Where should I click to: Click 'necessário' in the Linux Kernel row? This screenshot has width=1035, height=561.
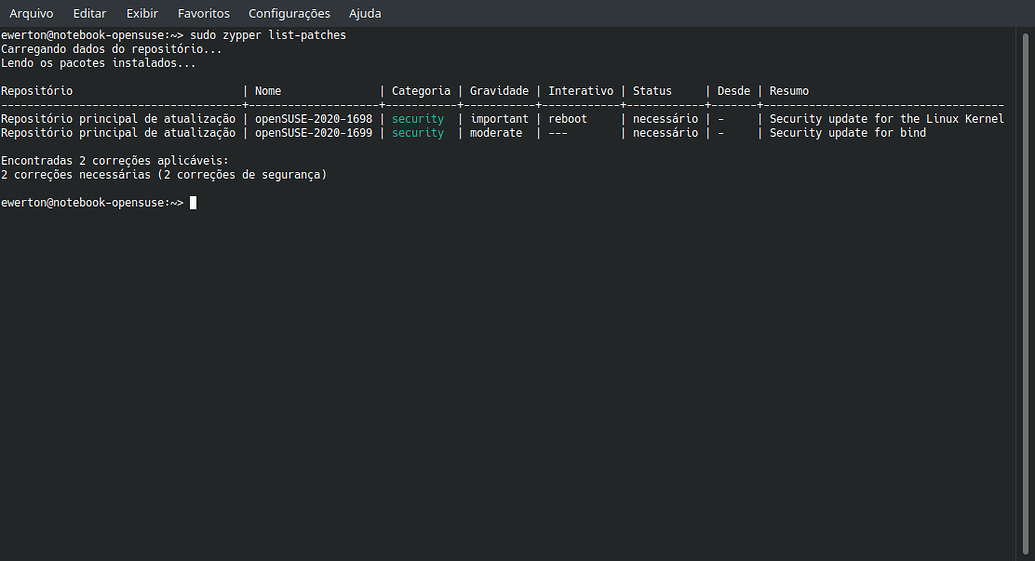[665, 119]
